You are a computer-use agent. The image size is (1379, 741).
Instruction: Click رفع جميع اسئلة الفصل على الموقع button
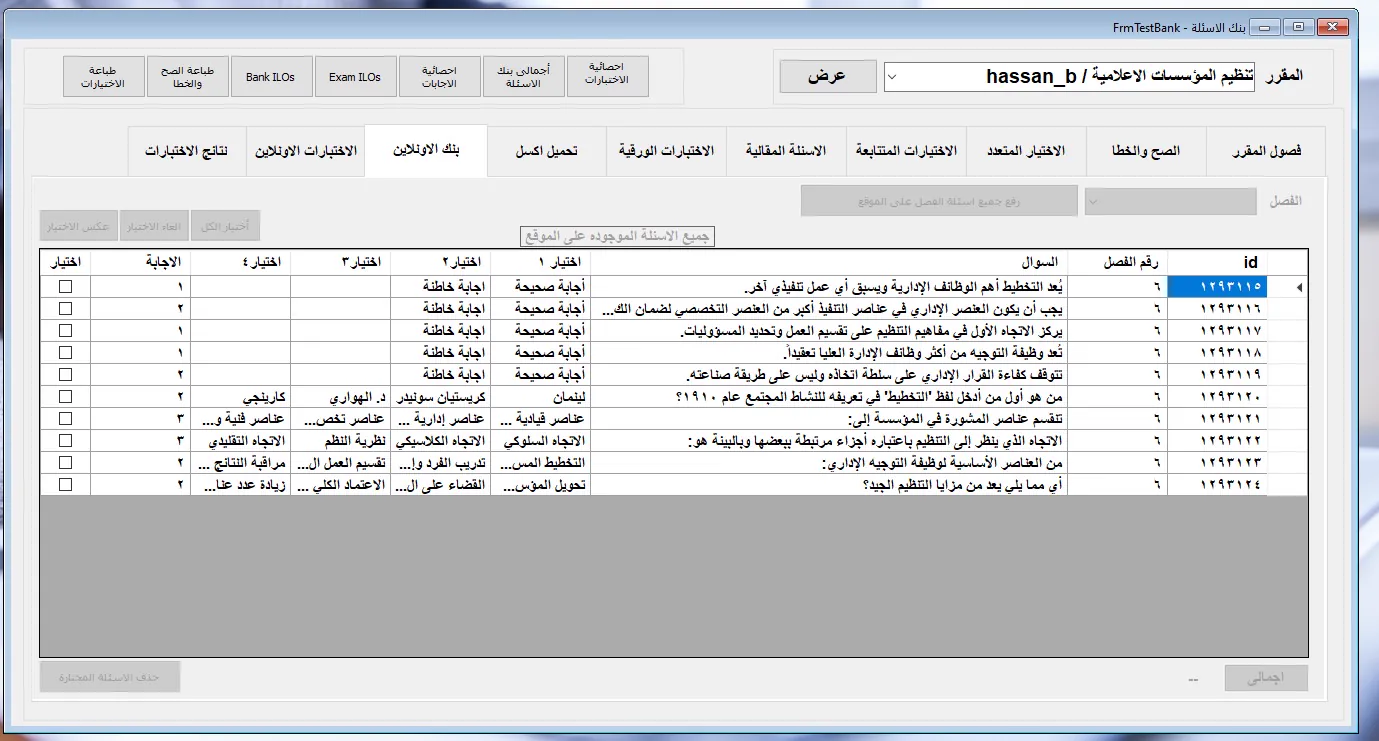[x=939, y=201]
